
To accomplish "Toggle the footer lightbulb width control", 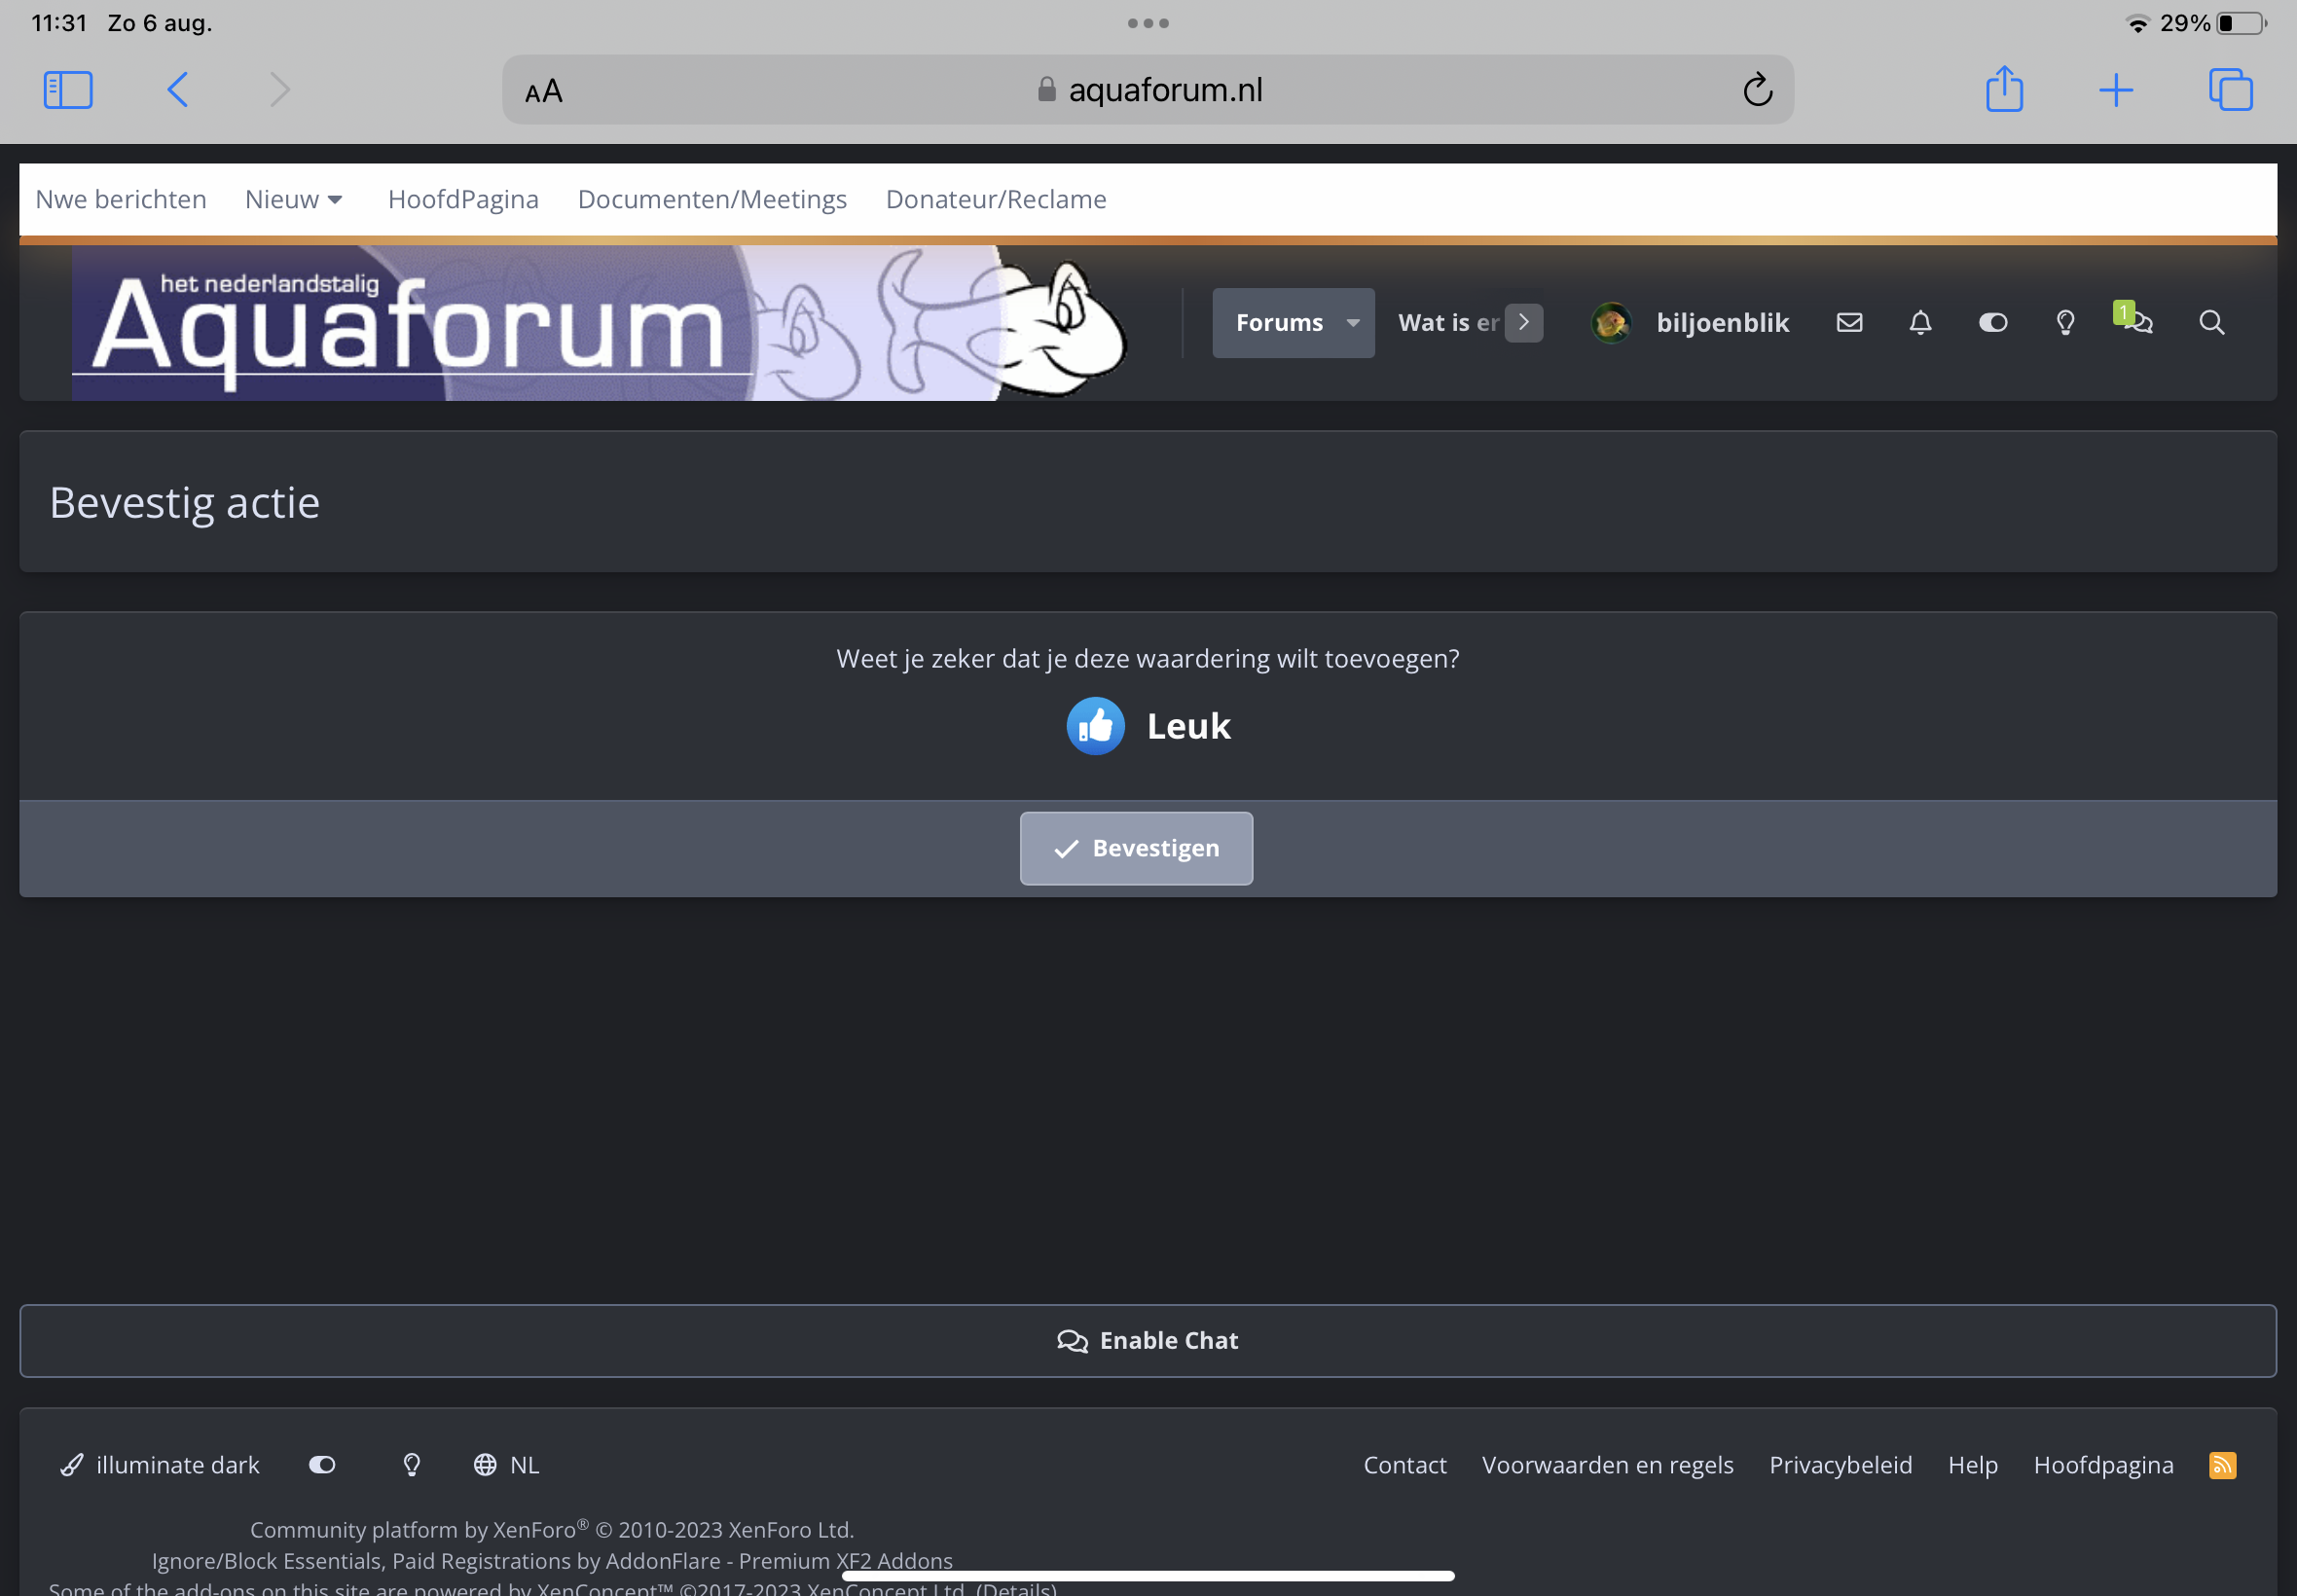I will coord(411,1465).
